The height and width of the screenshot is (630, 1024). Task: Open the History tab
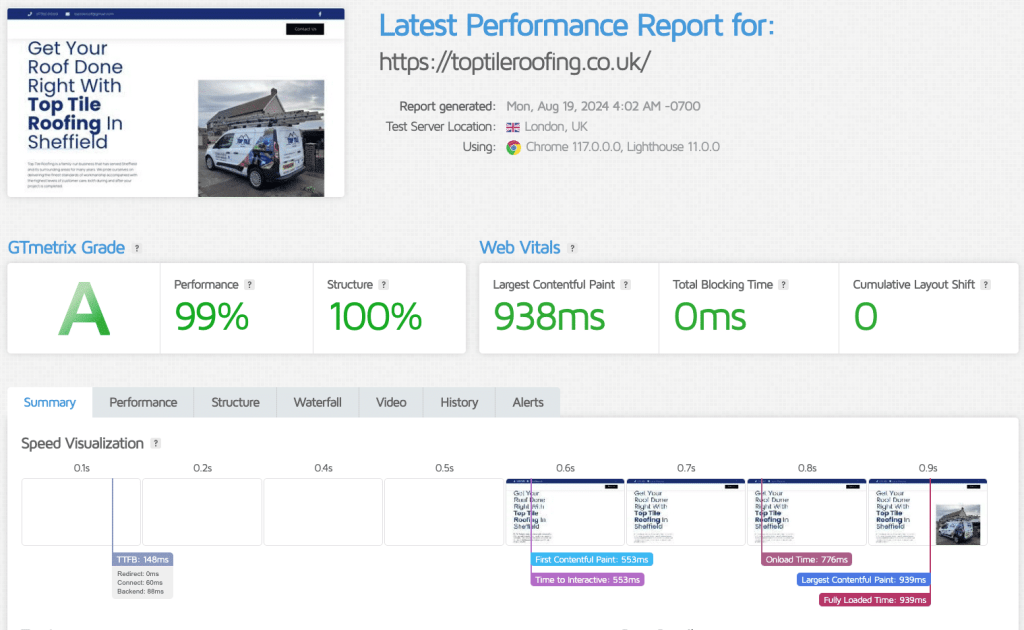tap(459, 402)
